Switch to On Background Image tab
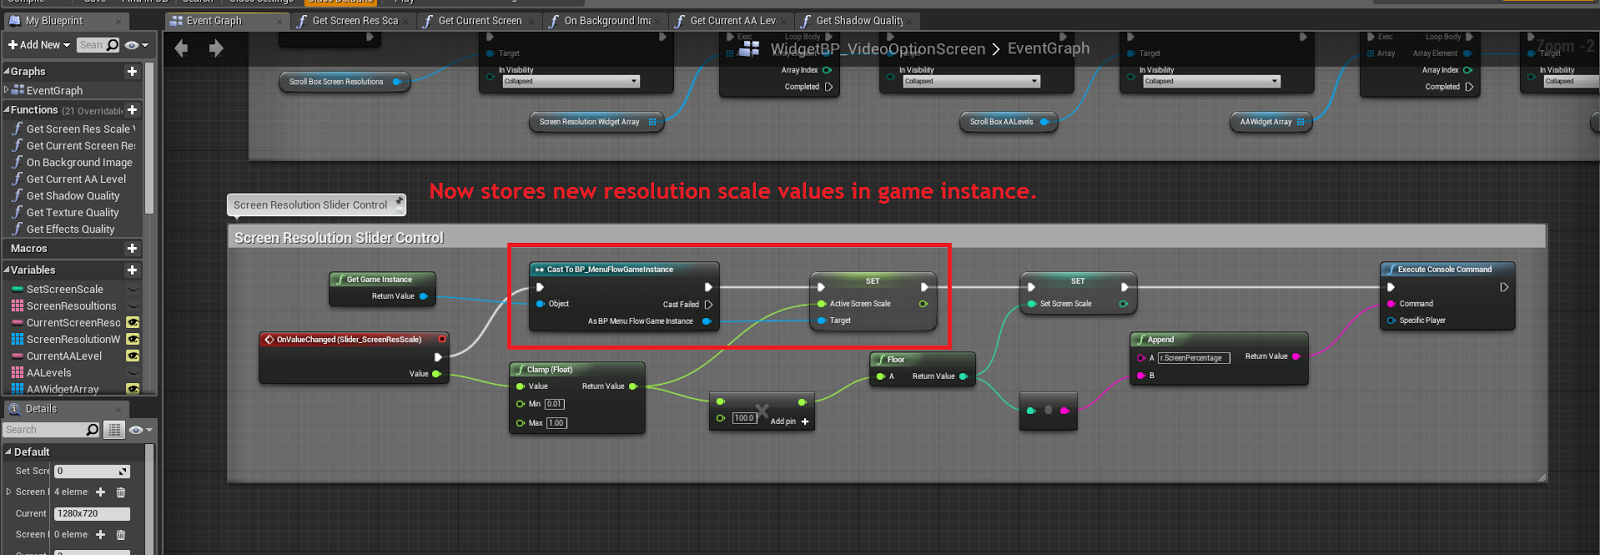This screenshot has height=555, width=1600. click(x=607, y=20)
